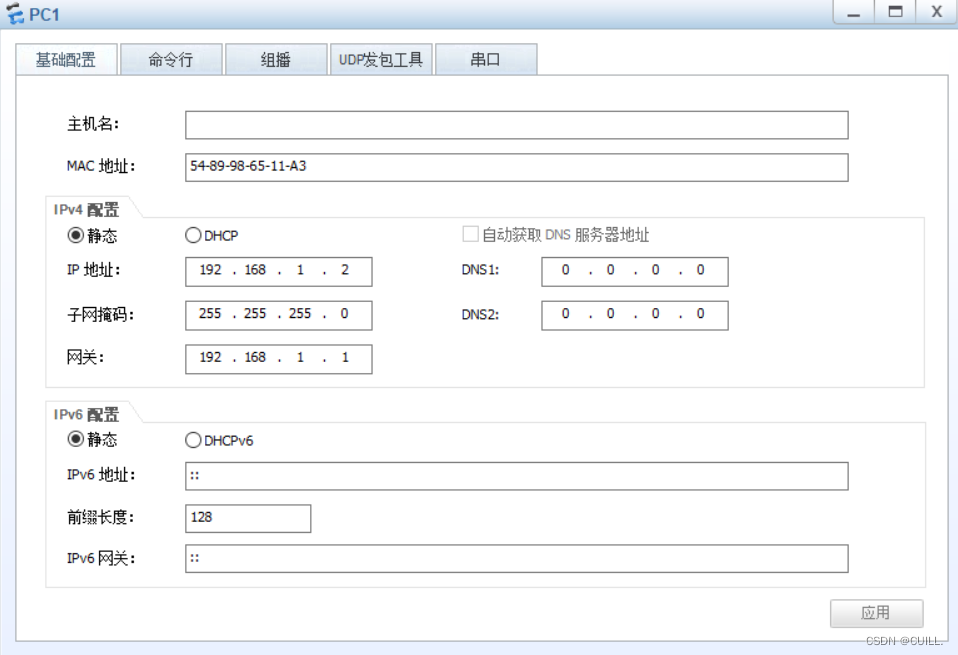Click the last octet 2 of IP 地址
The height and width of the screenshot is (655, 958).
click(x=345, y=270)
